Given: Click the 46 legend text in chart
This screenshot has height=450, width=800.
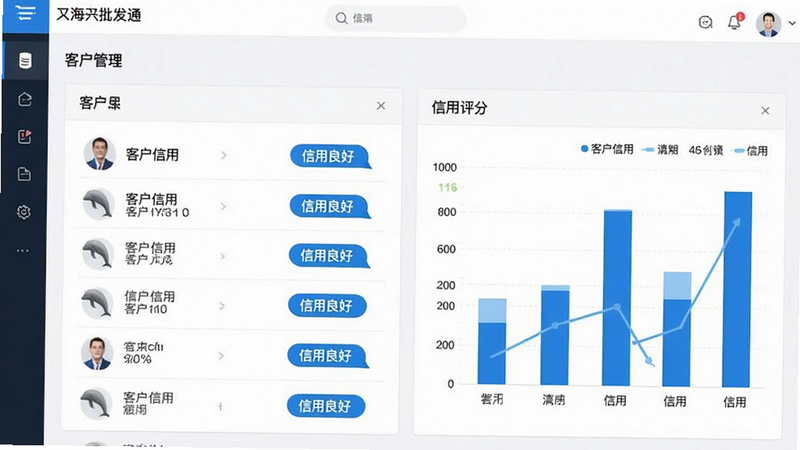Looking at the screenshot, I should [706, 150].
